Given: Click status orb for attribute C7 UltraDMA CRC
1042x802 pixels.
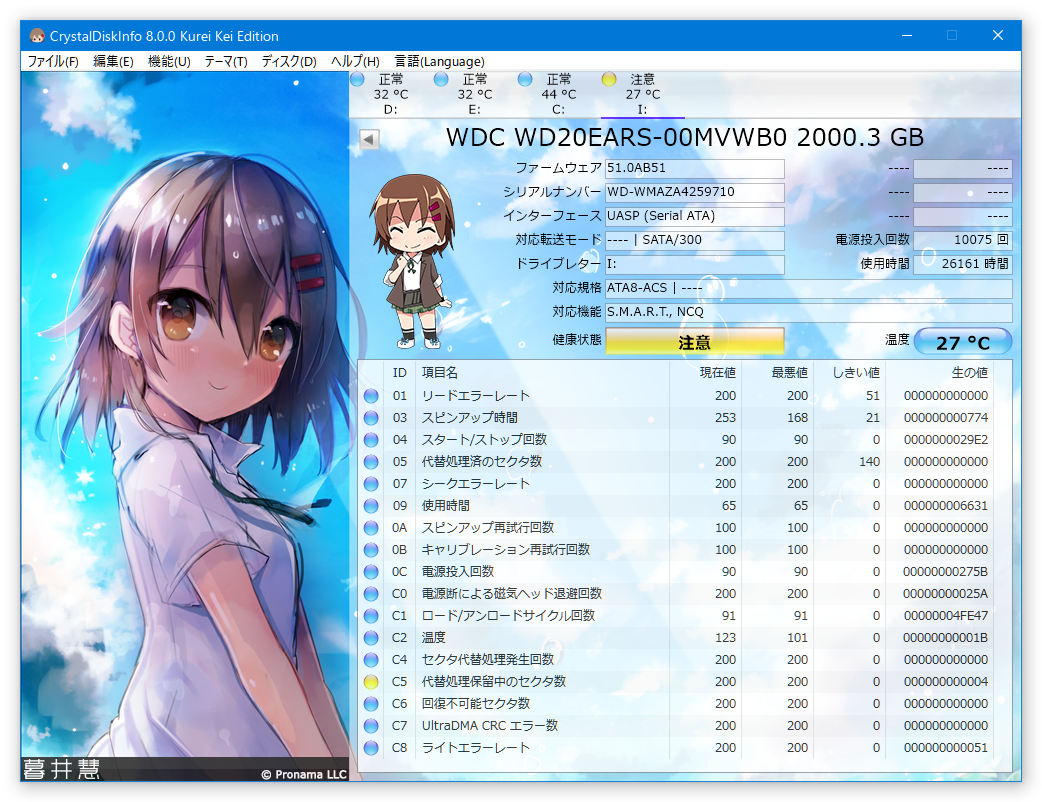Looking at the screenshot, I should [371, 726].
